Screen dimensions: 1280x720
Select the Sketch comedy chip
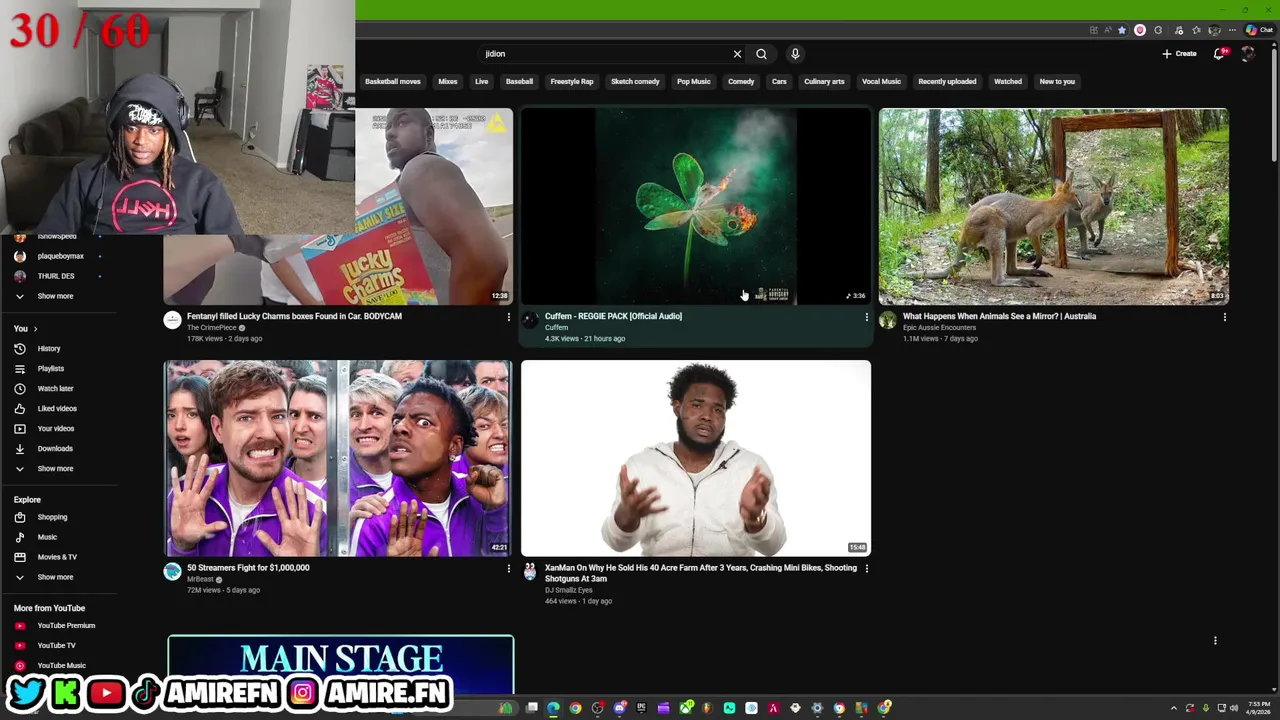pyautogui.click(x=635, y=81)
